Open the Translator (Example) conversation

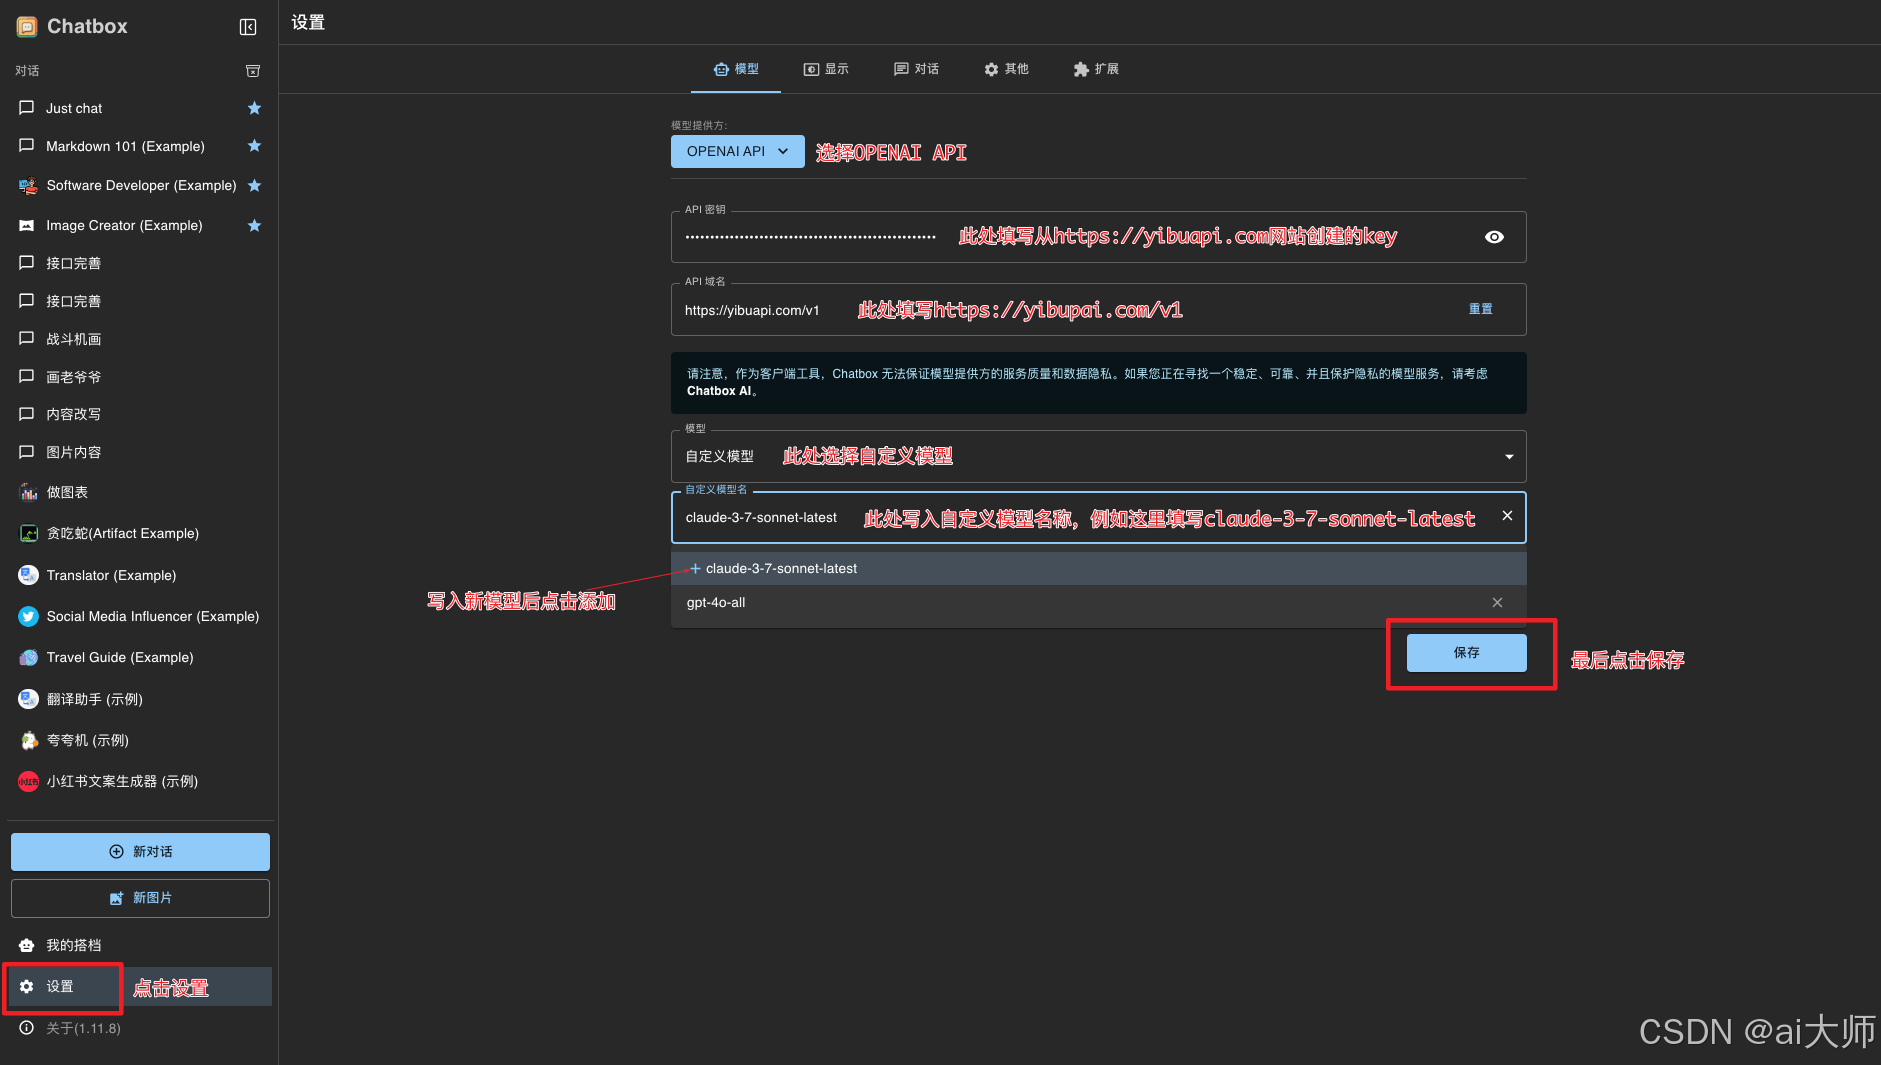(140, 575)
